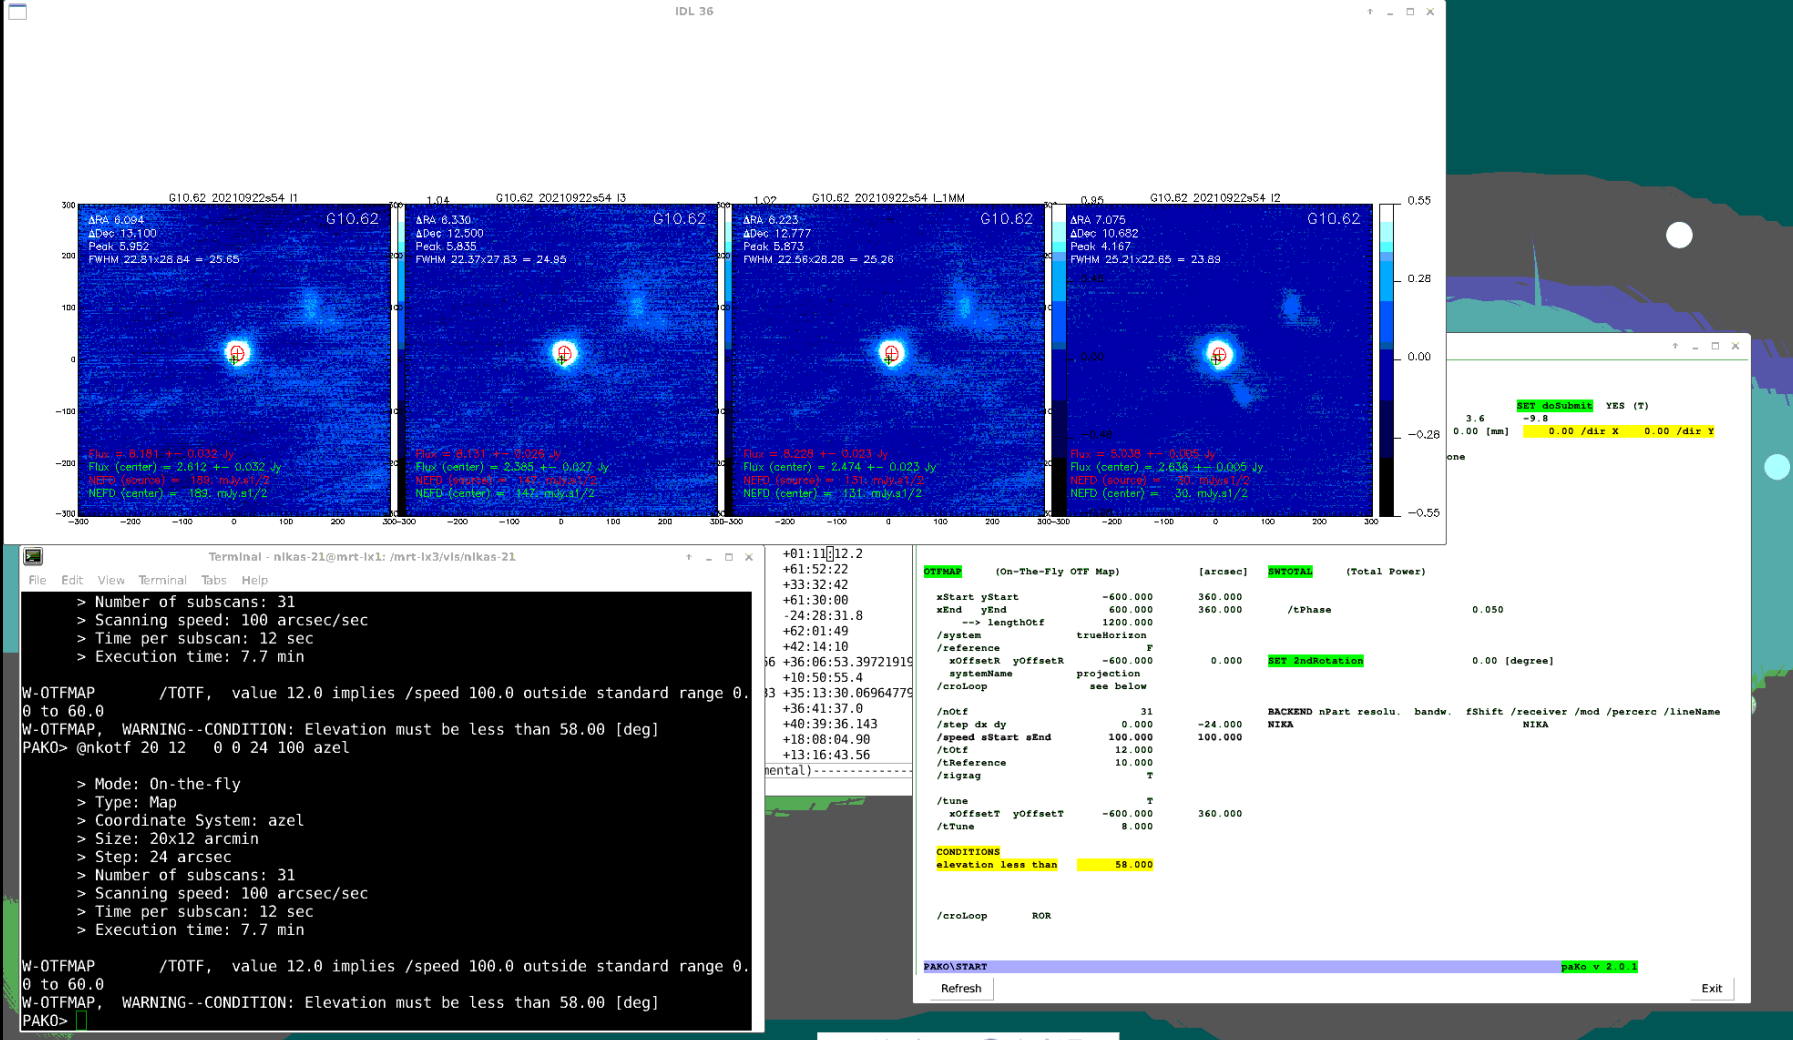1793x1040 pixels.
Task: Click the IDL 36 window menu icon
Action: pos(18,12)
